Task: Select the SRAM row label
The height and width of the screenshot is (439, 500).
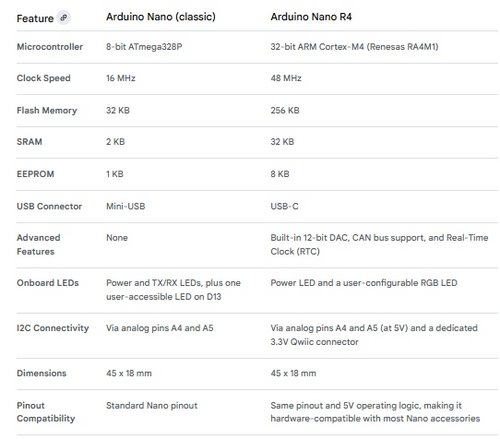Action: tap(29, 142)
